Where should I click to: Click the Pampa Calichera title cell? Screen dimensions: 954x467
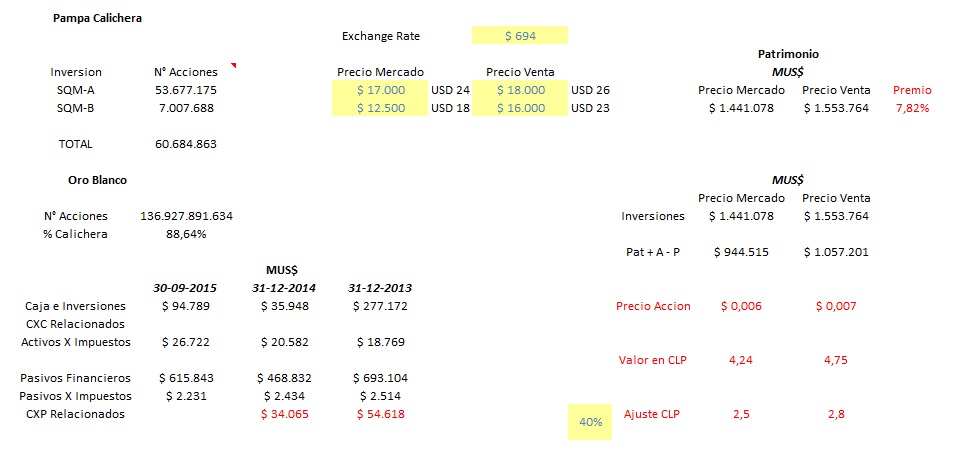click(x=97, y=18)
